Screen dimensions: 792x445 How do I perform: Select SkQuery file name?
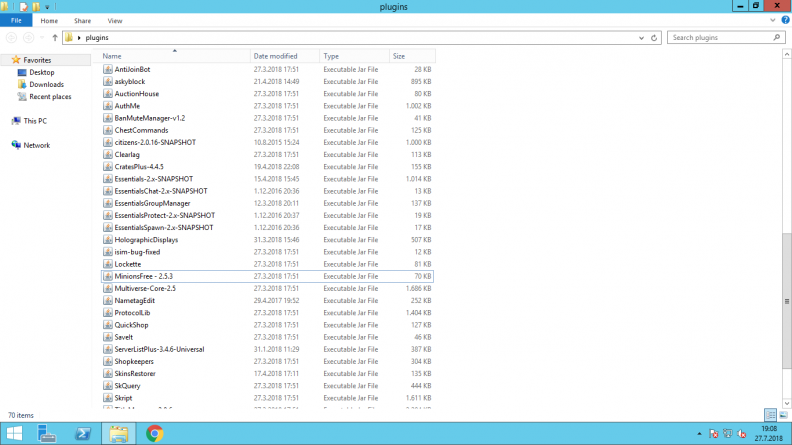click(127, 385)
